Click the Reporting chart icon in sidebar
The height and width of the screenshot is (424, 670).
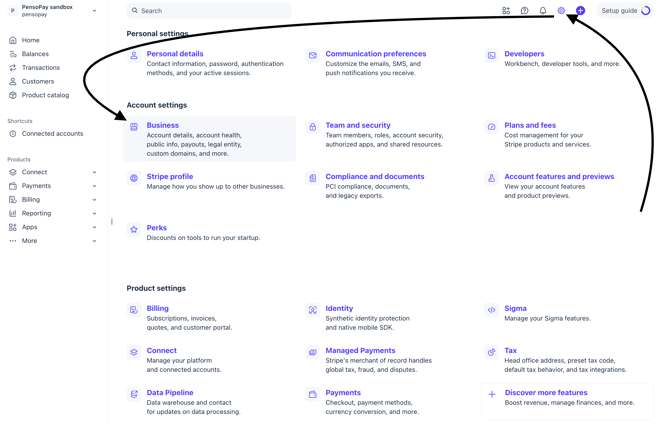(x=13, y=213)
